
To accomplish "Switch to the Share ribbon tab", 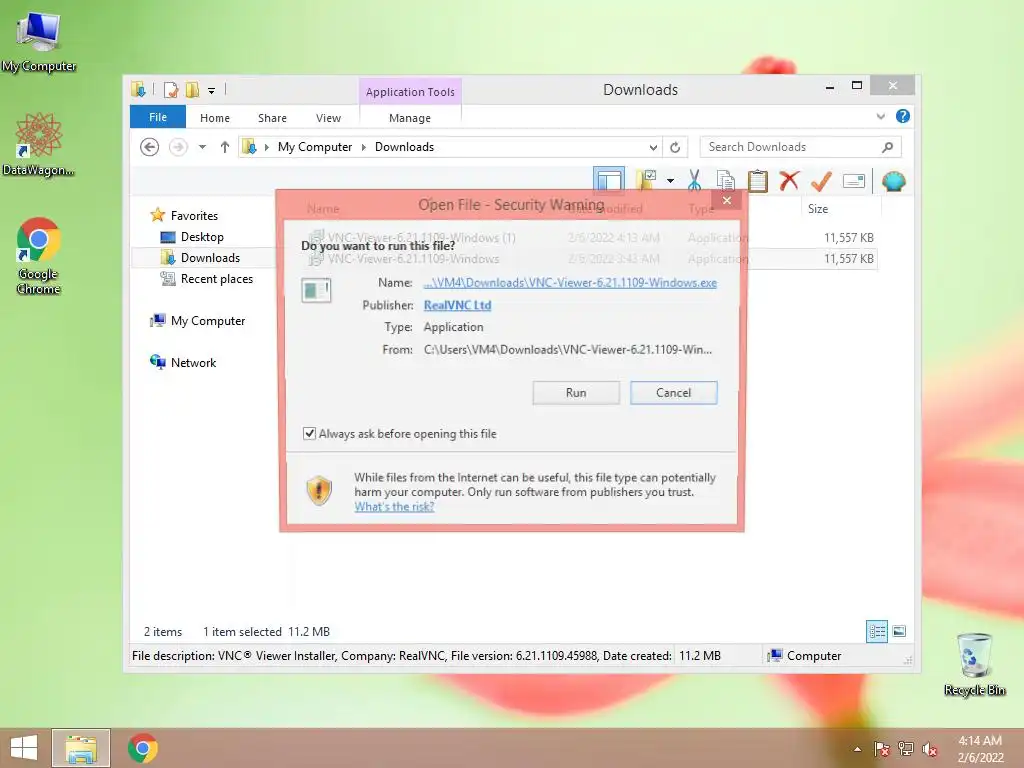I will (272, 118).
